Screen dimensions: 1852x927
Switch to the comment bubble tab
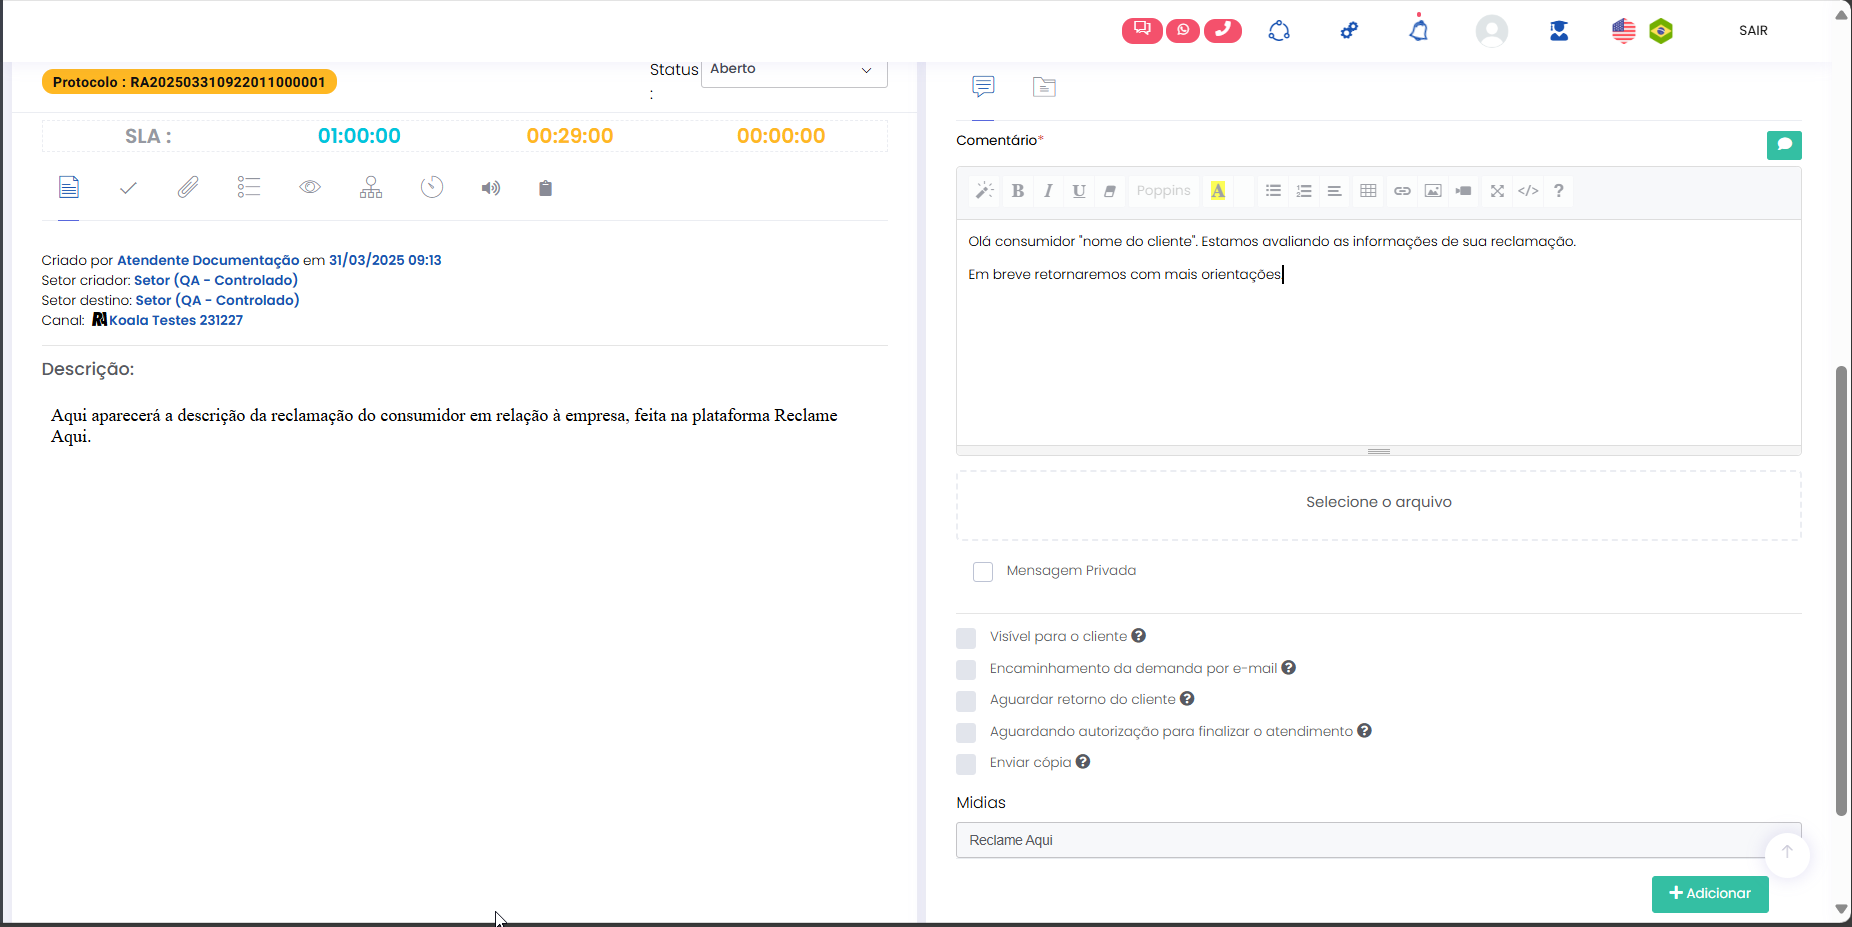pos(983,87)
